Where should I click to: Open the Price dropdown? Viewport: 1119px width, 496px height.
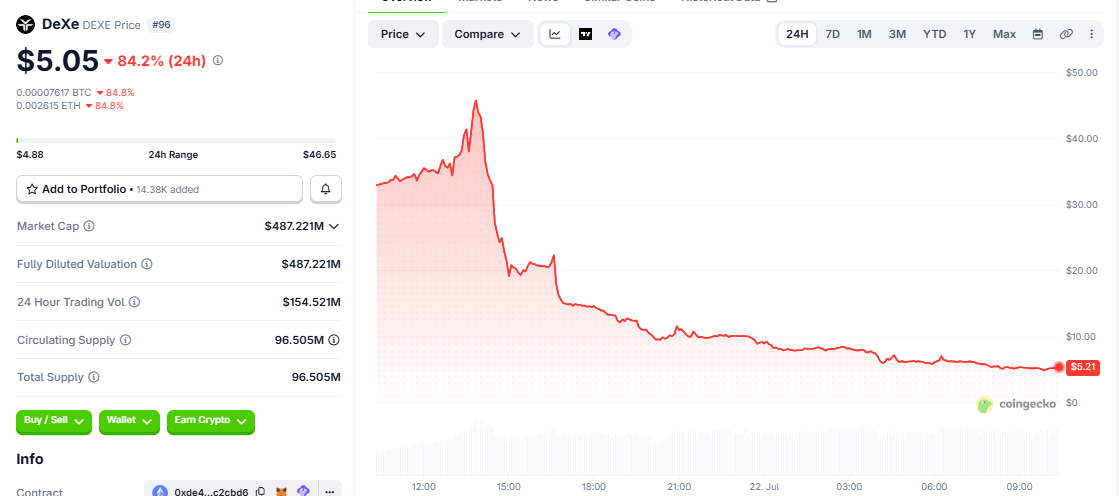tap(403, 34)
